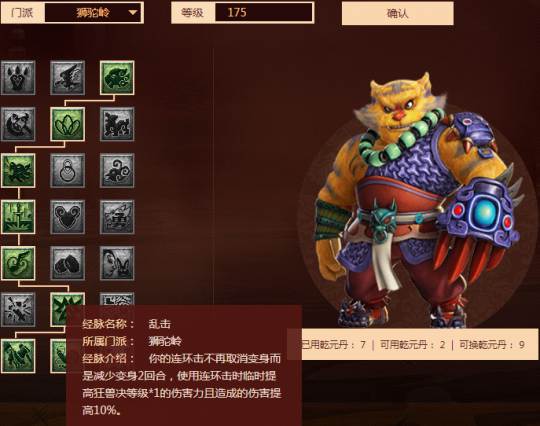Select the green swirling wing skill icon
The height and width of the screenshot is (426, 540).
click(x=18, y=263)
